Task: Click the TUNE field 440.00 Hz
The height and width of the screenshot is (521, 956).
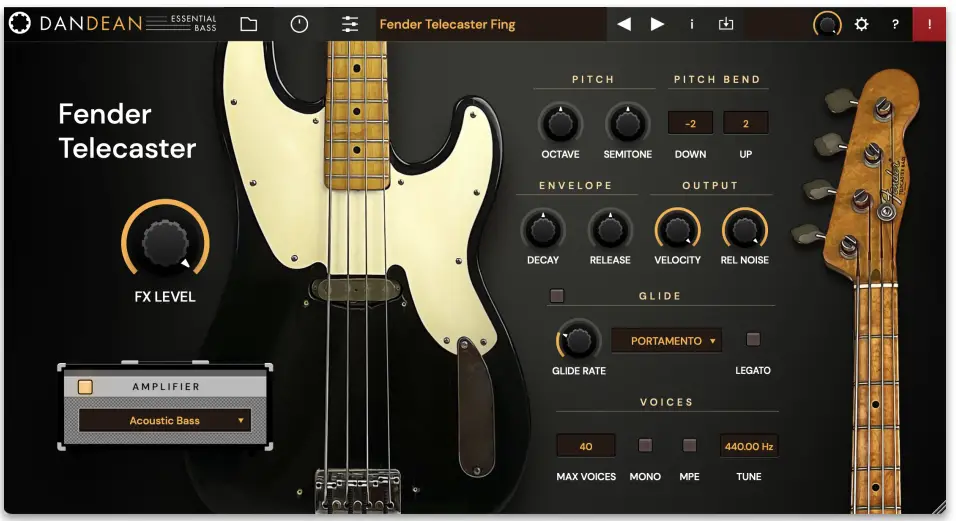Action: click(x=749, y=446)
